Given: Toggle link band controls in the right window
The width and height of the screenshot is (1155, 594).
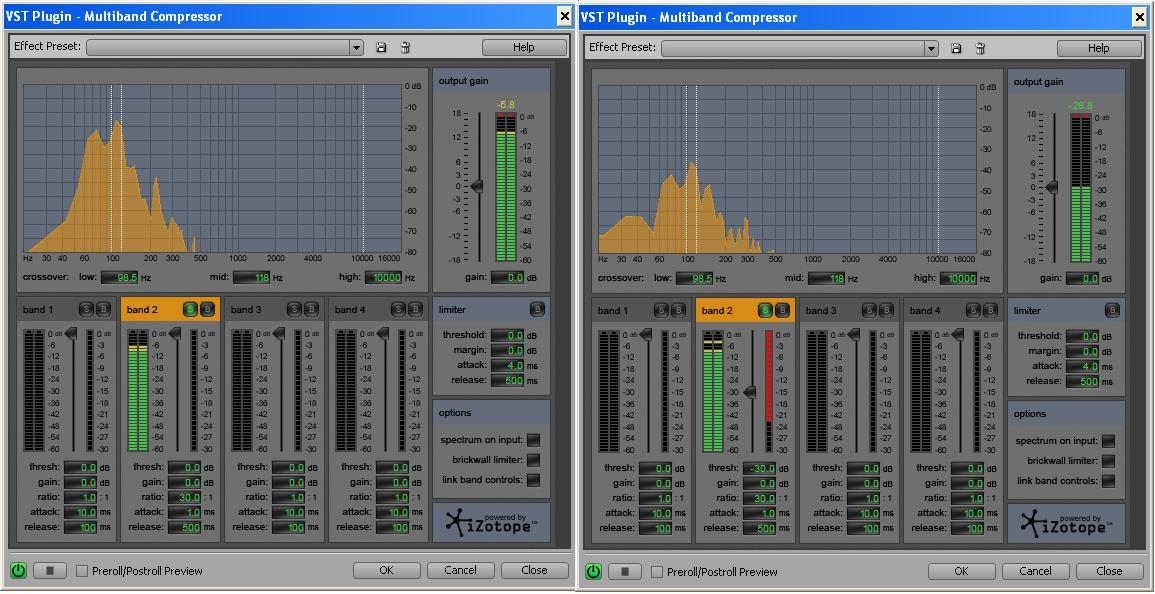Looking at the screenshot, I should (1108, 481).
